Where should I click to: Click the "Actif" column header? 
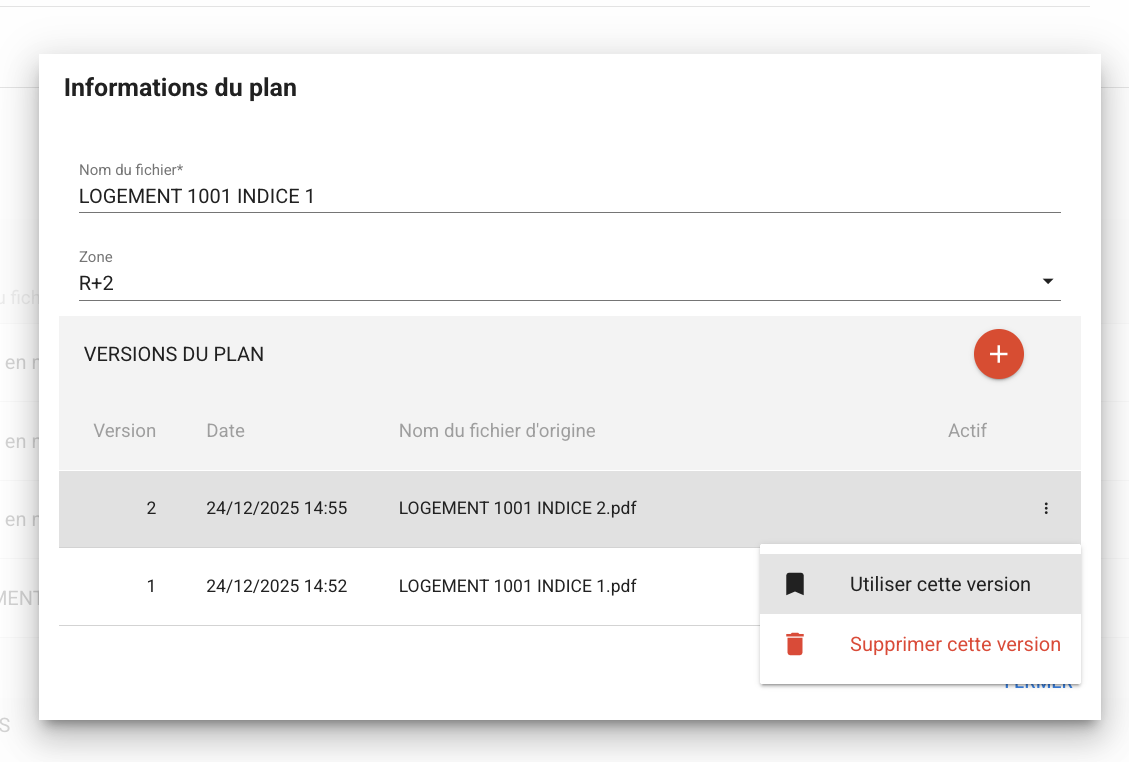point(967,431)
